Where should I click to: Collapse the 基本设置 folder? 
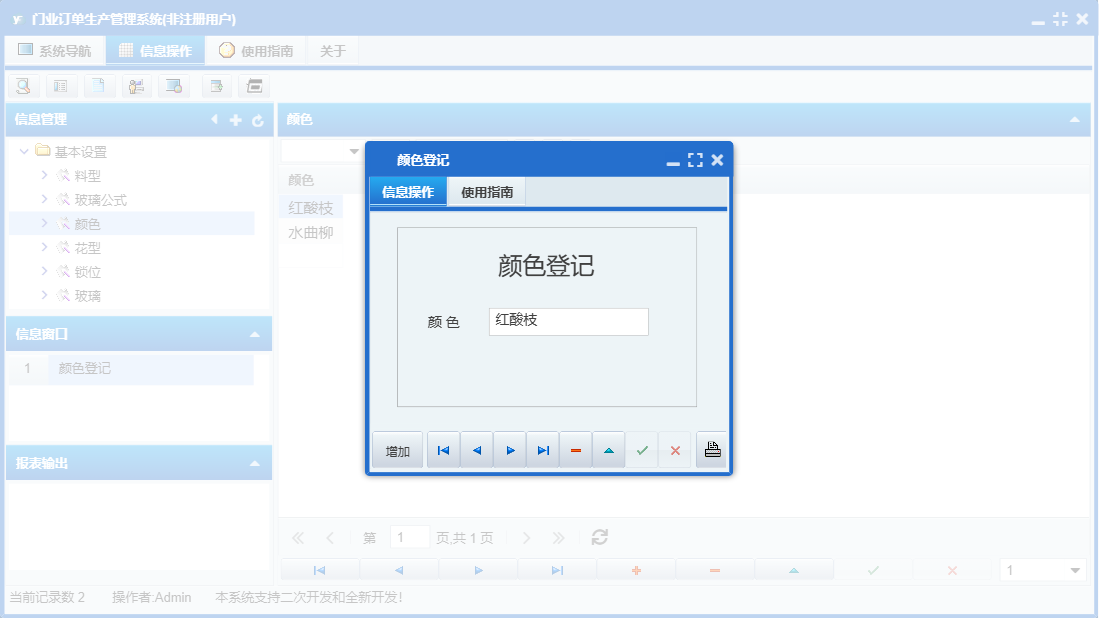[24, 151]
